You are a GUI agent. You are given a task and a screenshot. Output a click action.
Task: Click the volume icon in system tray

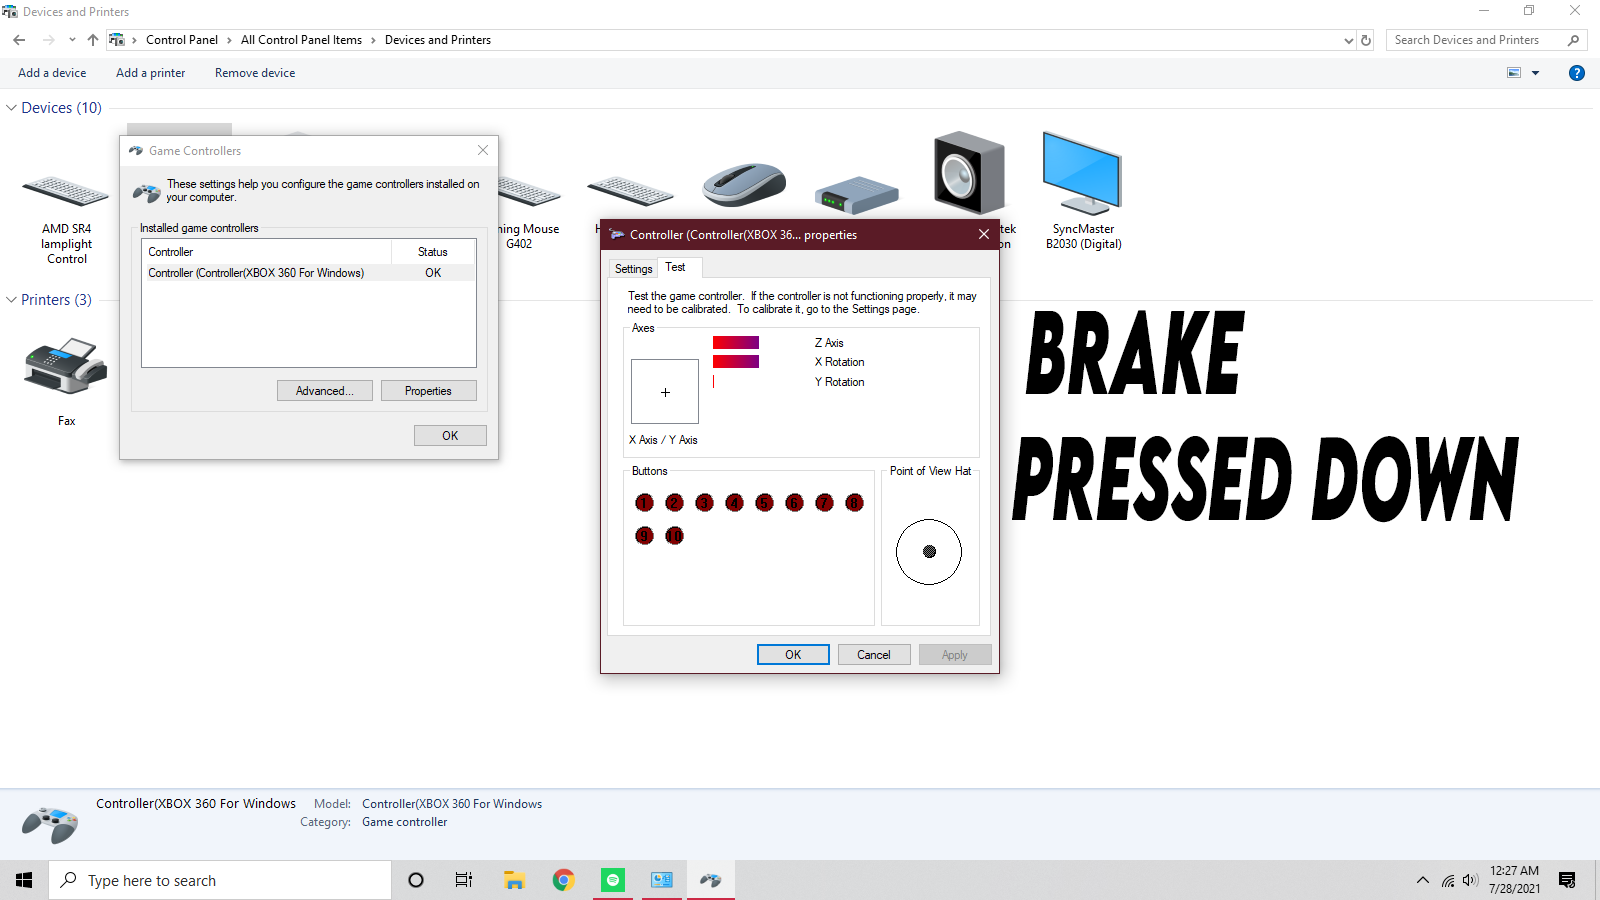click(1470, 880)
